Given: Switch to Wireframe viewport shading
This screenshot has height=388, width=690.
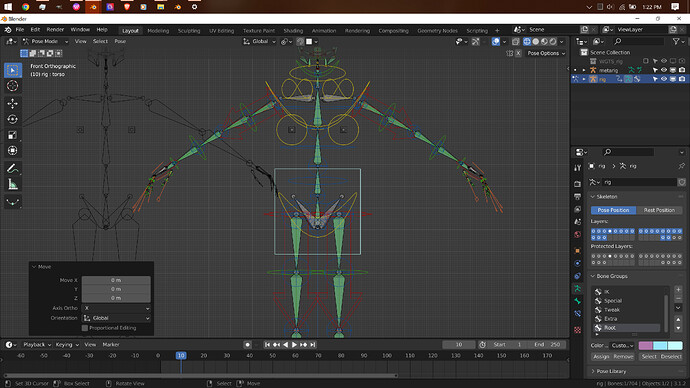Looking at the screenshot, I should 527,41.
